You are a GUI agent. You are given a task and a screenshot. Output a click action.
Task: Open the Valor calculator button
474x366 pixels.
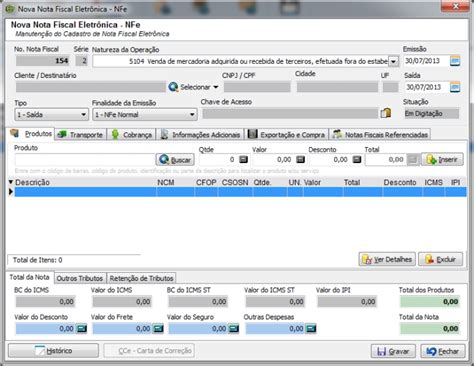pos(300,160)
